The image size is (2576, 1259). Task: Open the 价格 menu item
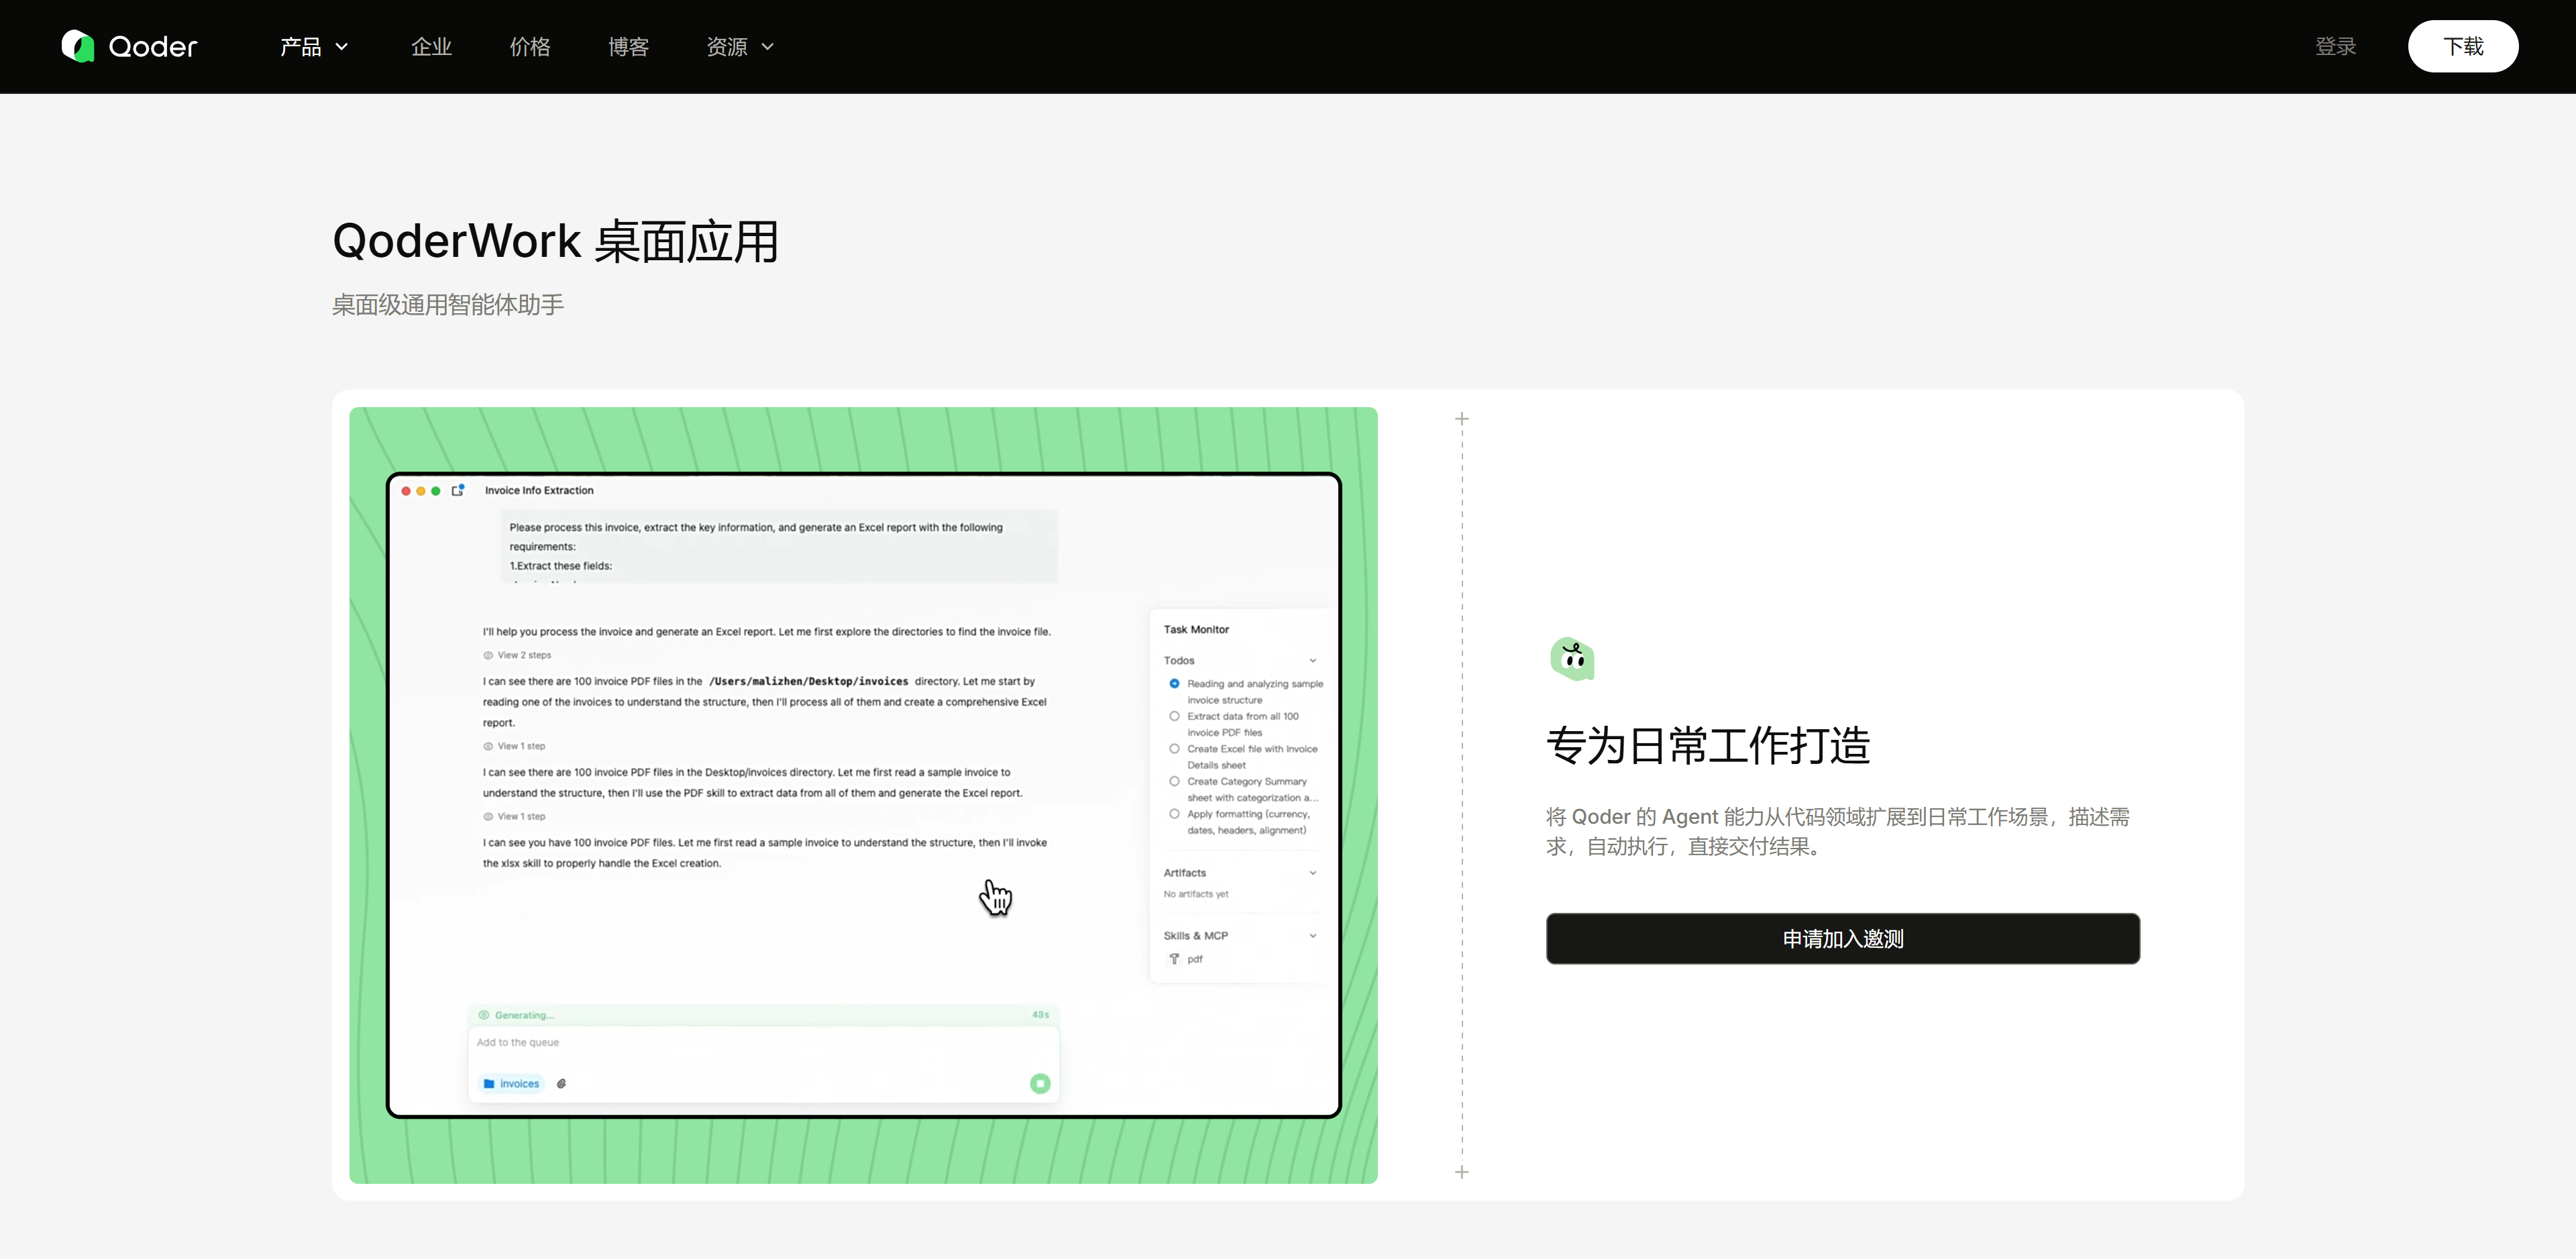coord(529,47)
